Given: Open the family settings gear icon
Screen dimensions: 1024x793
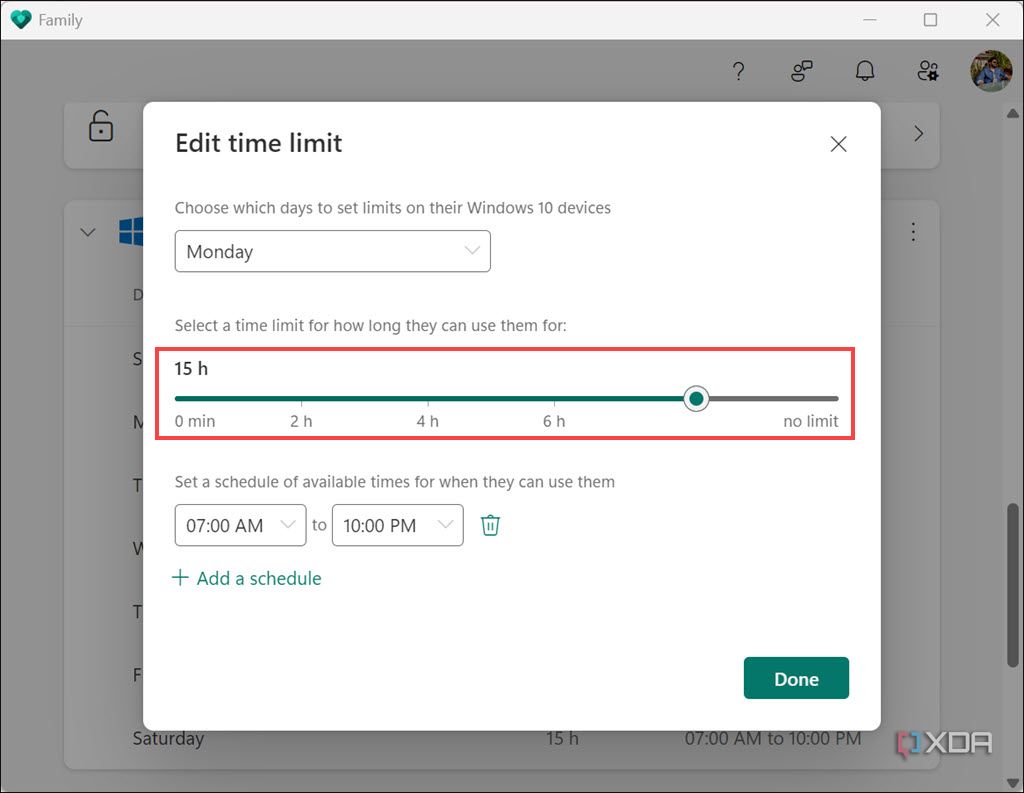Looking at the screenshot, I should [x=927, y=71].
